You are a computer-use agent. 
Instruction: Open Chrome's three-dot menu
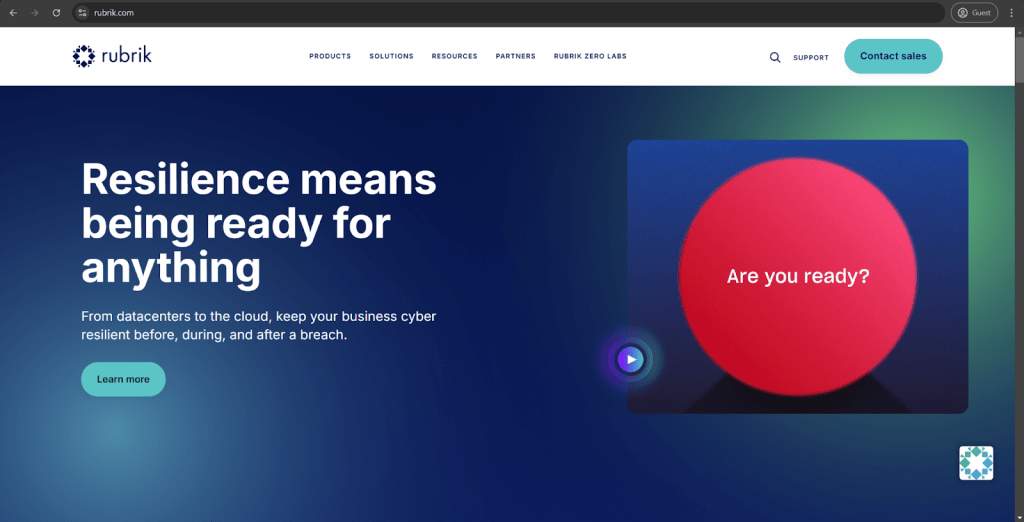1011,13
